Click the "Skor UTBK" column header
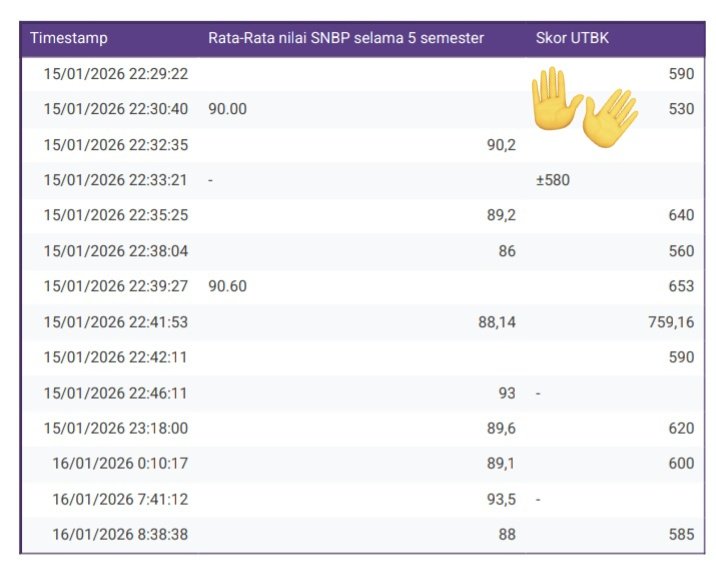The height and width of the screenshot is (579, 716). [572, 38]
